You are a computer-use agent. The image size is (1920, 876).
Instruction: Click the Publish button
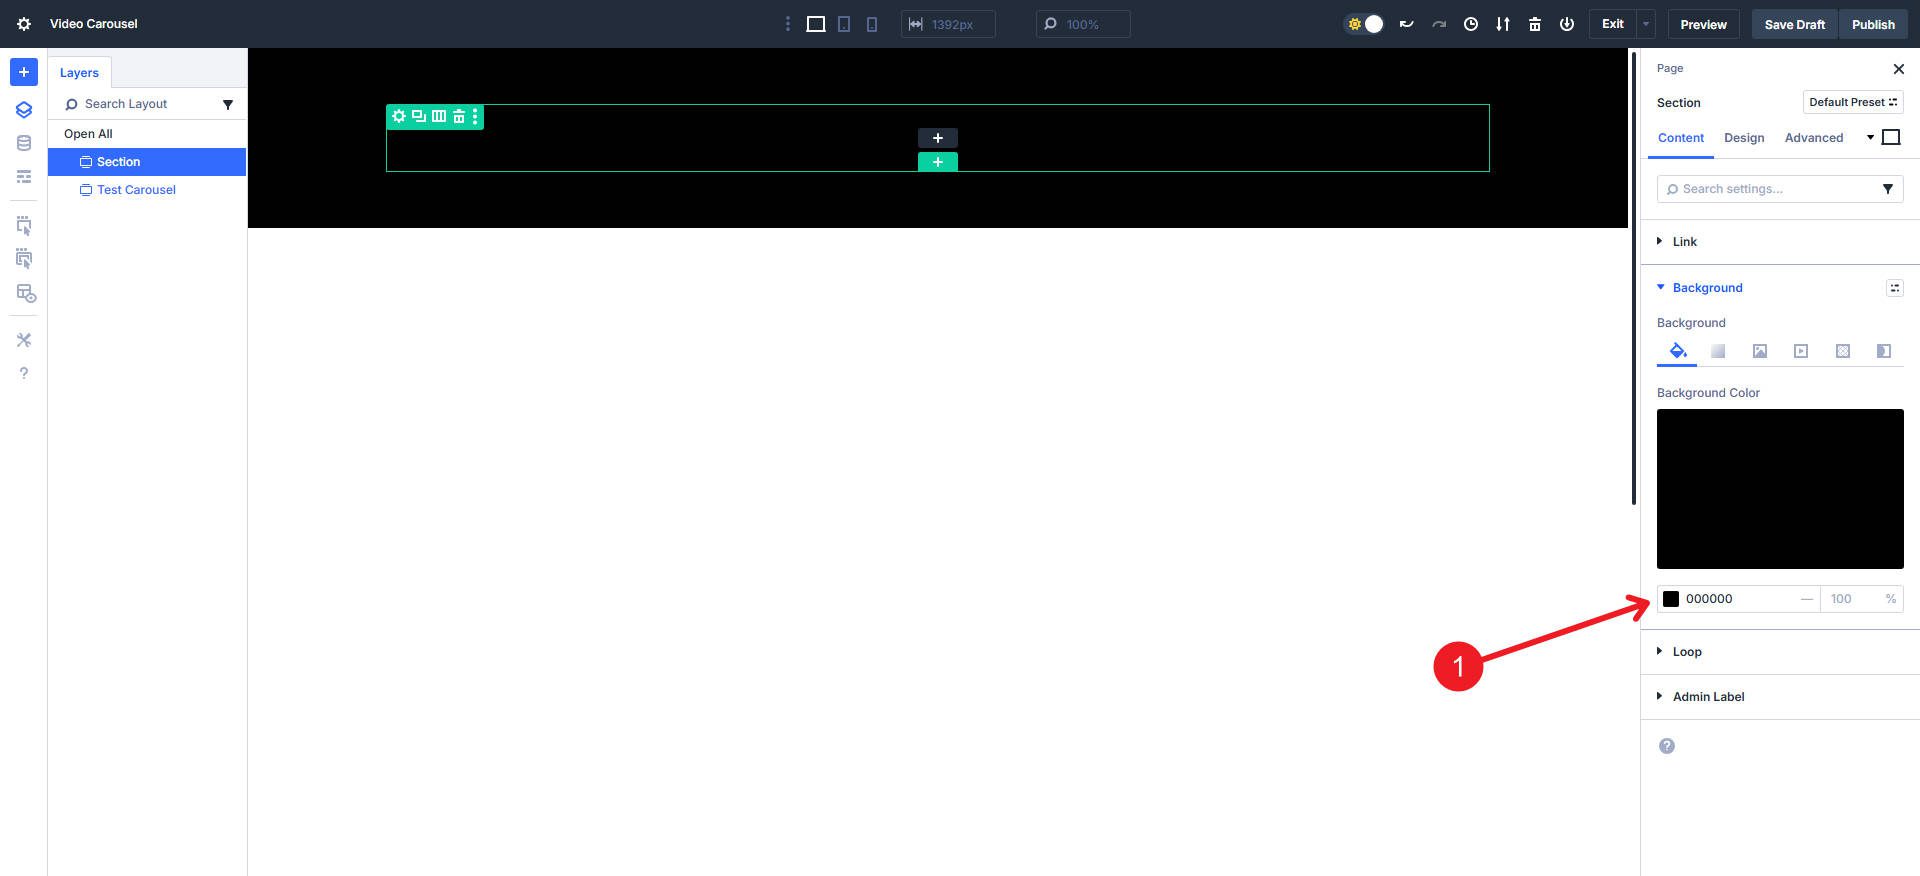(1872, 24)
